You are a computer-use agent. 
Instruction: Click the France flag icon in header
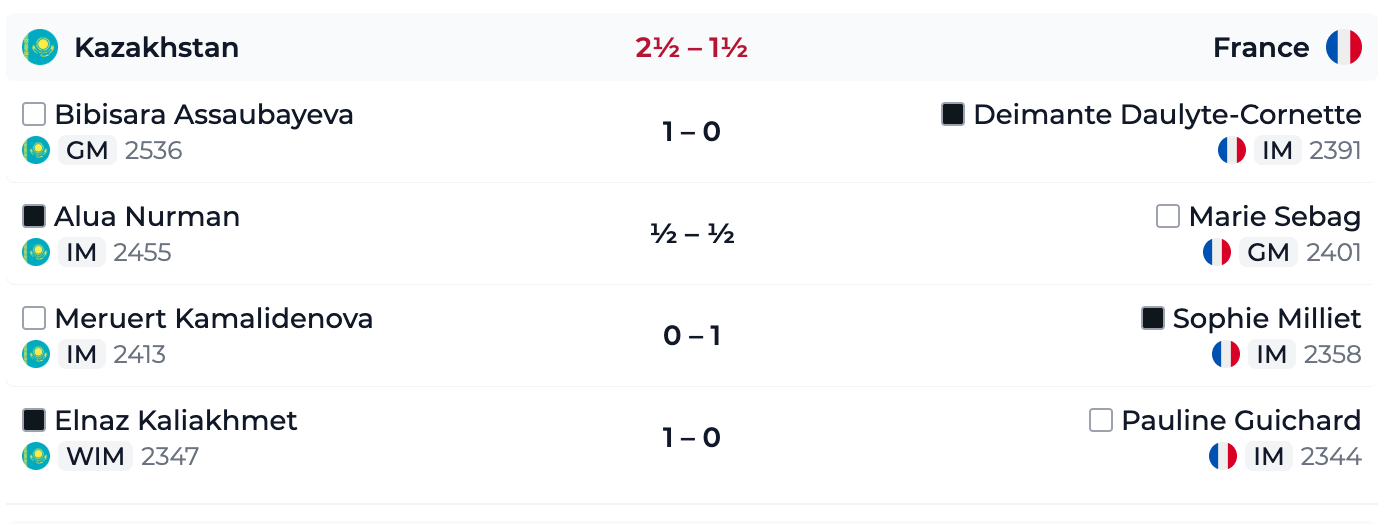[x=1344, y=47]
